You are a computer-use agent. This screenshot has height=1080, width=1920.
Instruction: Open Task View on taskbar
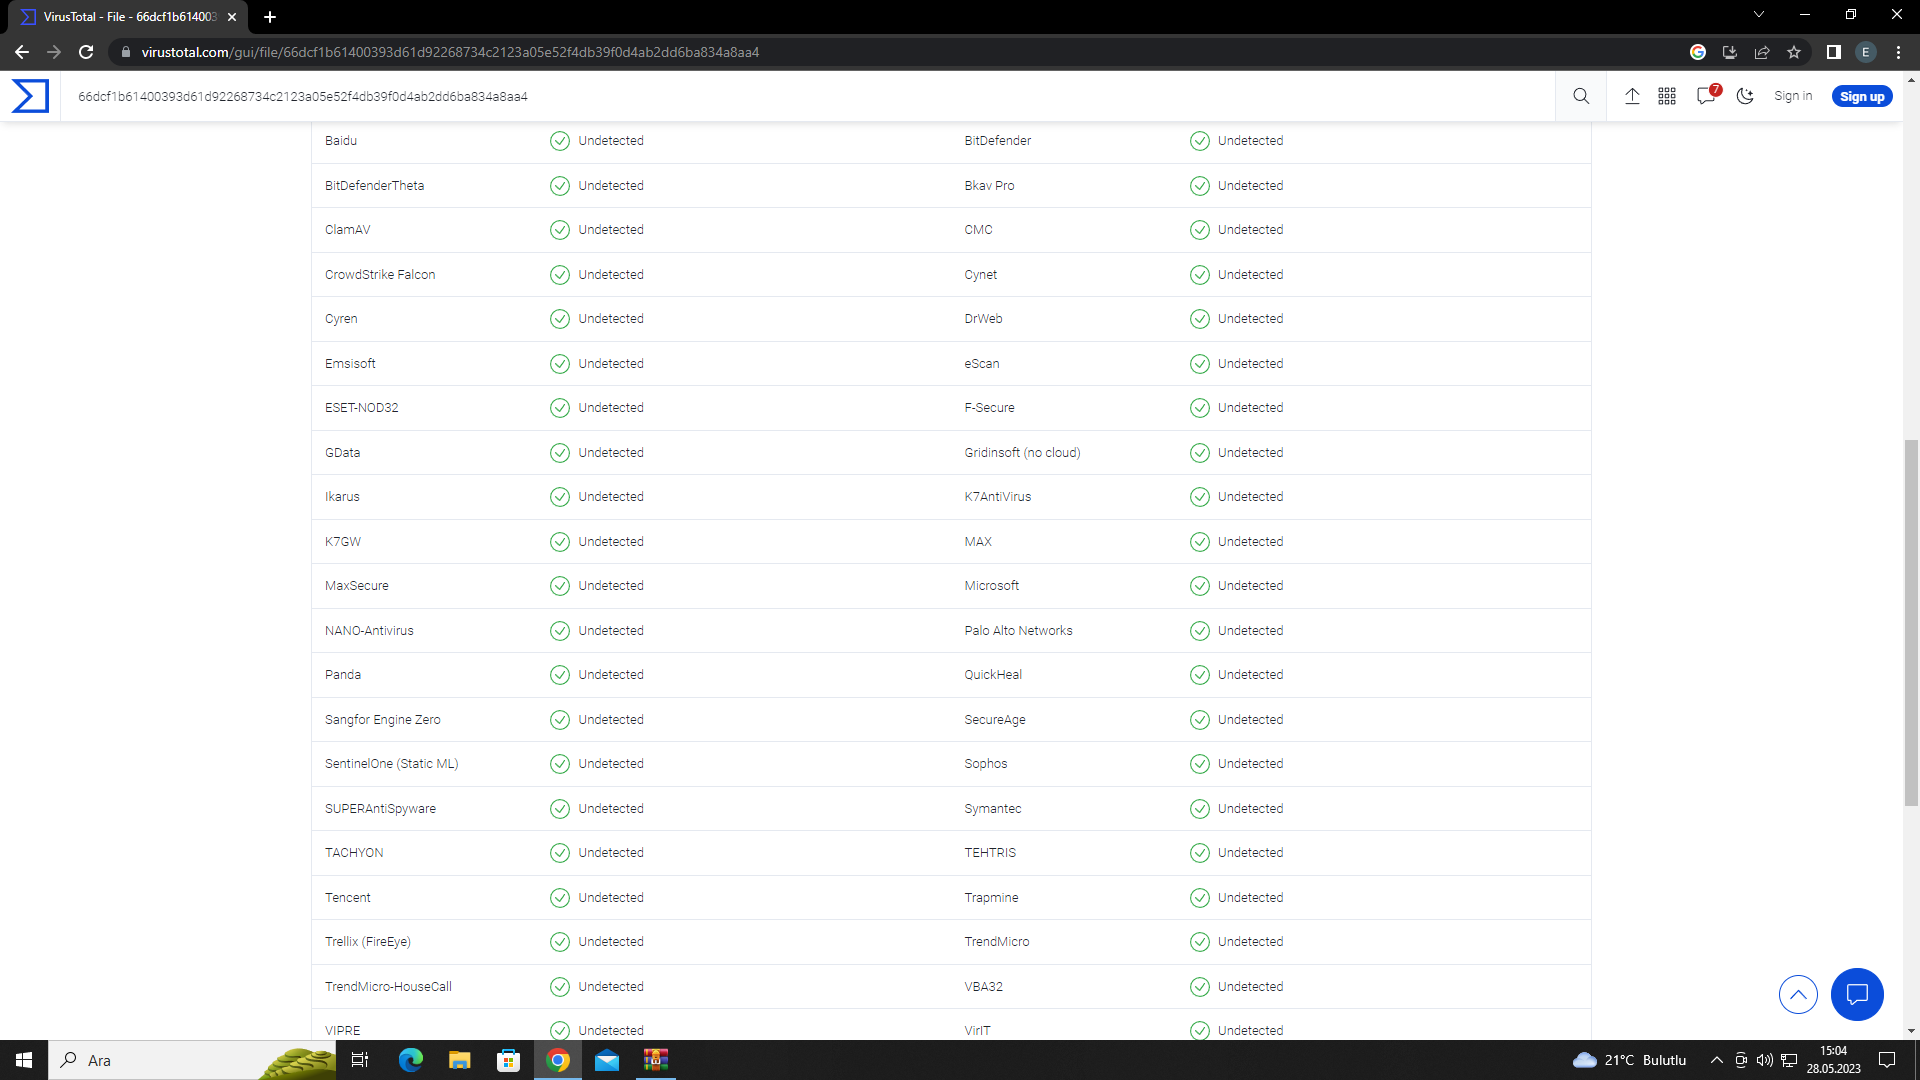(360, 1060)
